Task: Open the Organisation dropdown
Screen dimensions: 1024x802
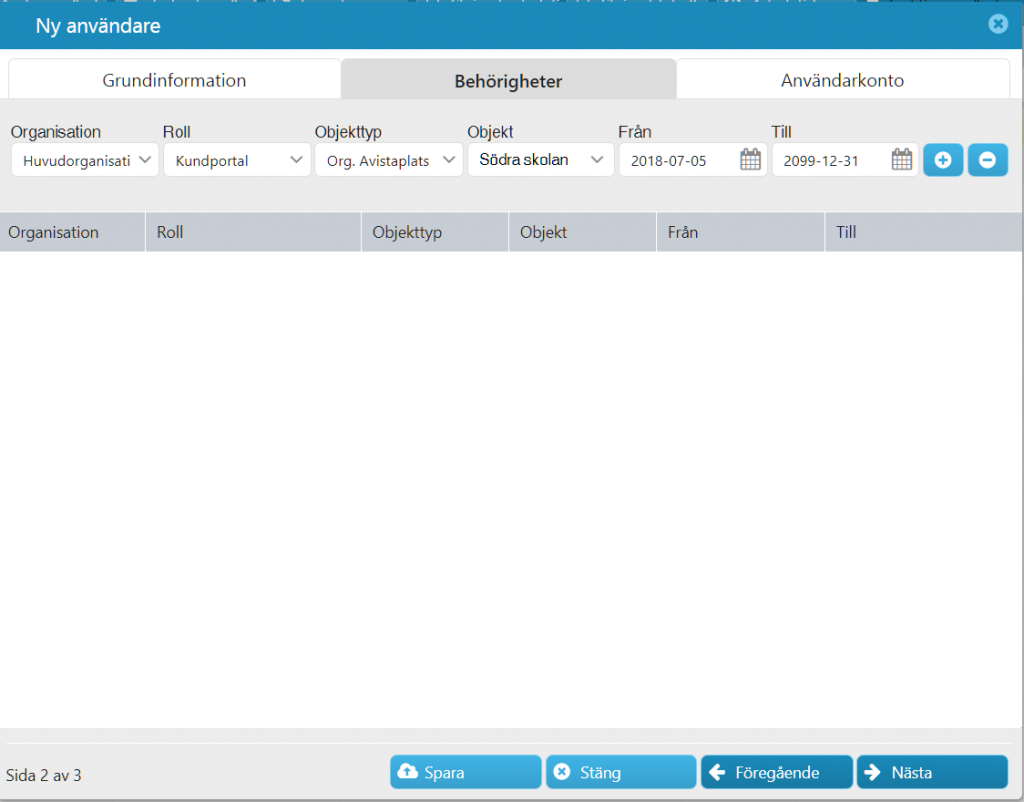Action: 85,160
